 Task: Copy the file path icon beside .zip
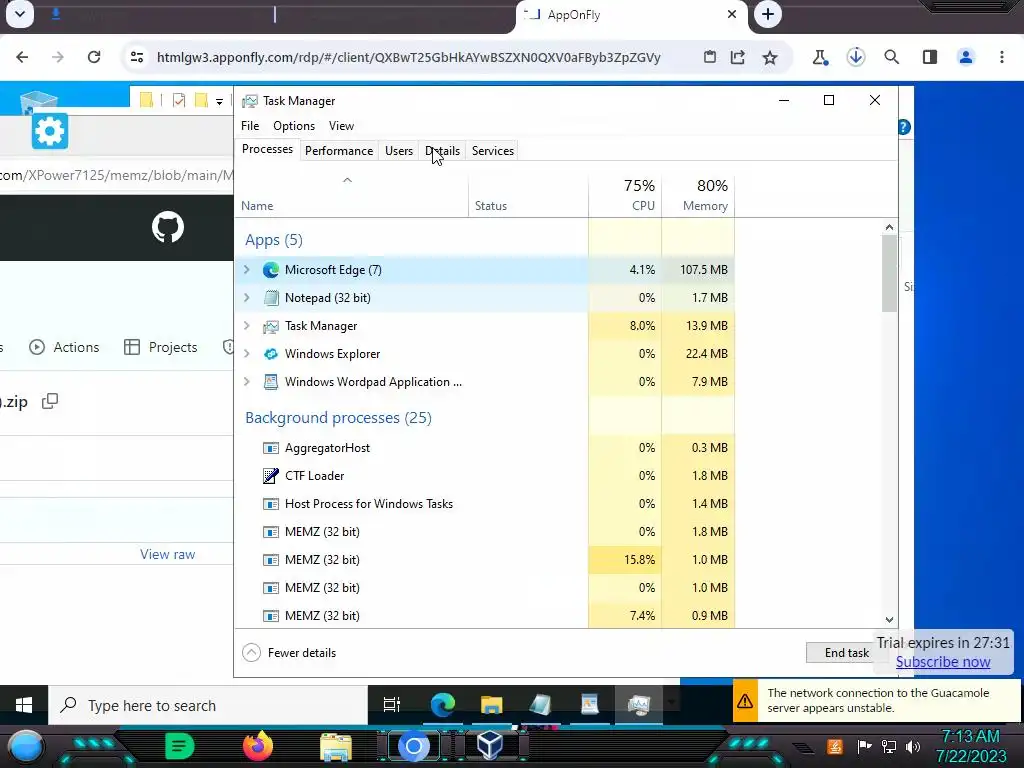point(50,401)
